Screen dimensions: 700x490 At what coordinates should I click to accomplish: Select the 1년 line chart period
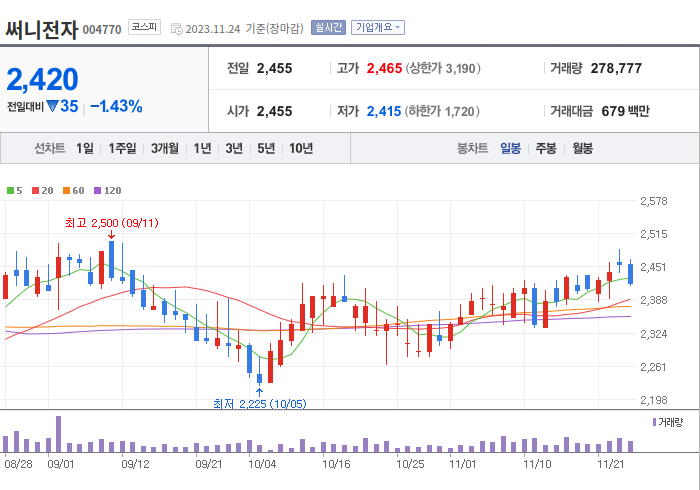tap(202, 148)
